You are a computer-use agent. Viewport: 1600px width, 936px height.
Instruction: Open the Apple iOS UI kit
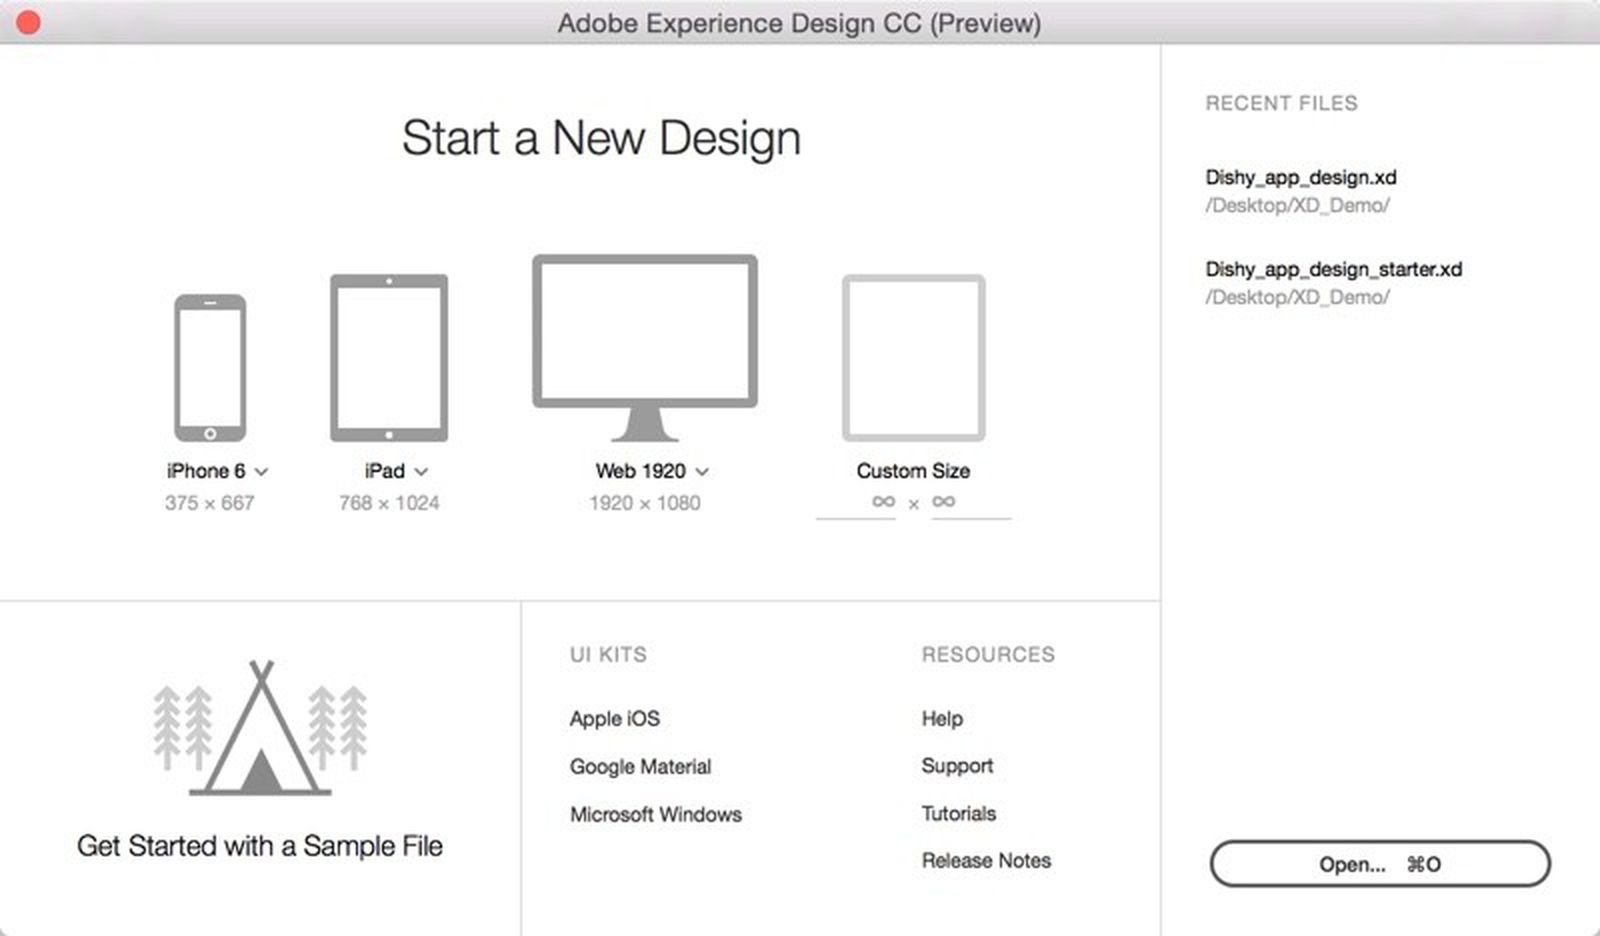point(616,718)
